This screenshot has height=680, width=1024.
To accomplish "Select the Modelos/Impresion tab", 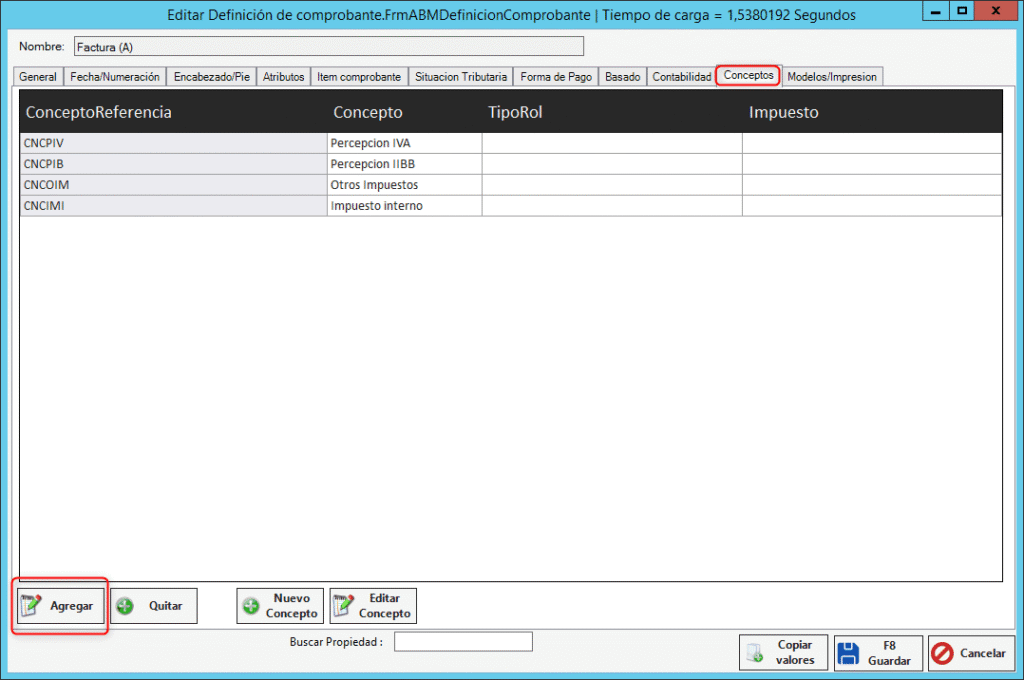I will 832,77.
